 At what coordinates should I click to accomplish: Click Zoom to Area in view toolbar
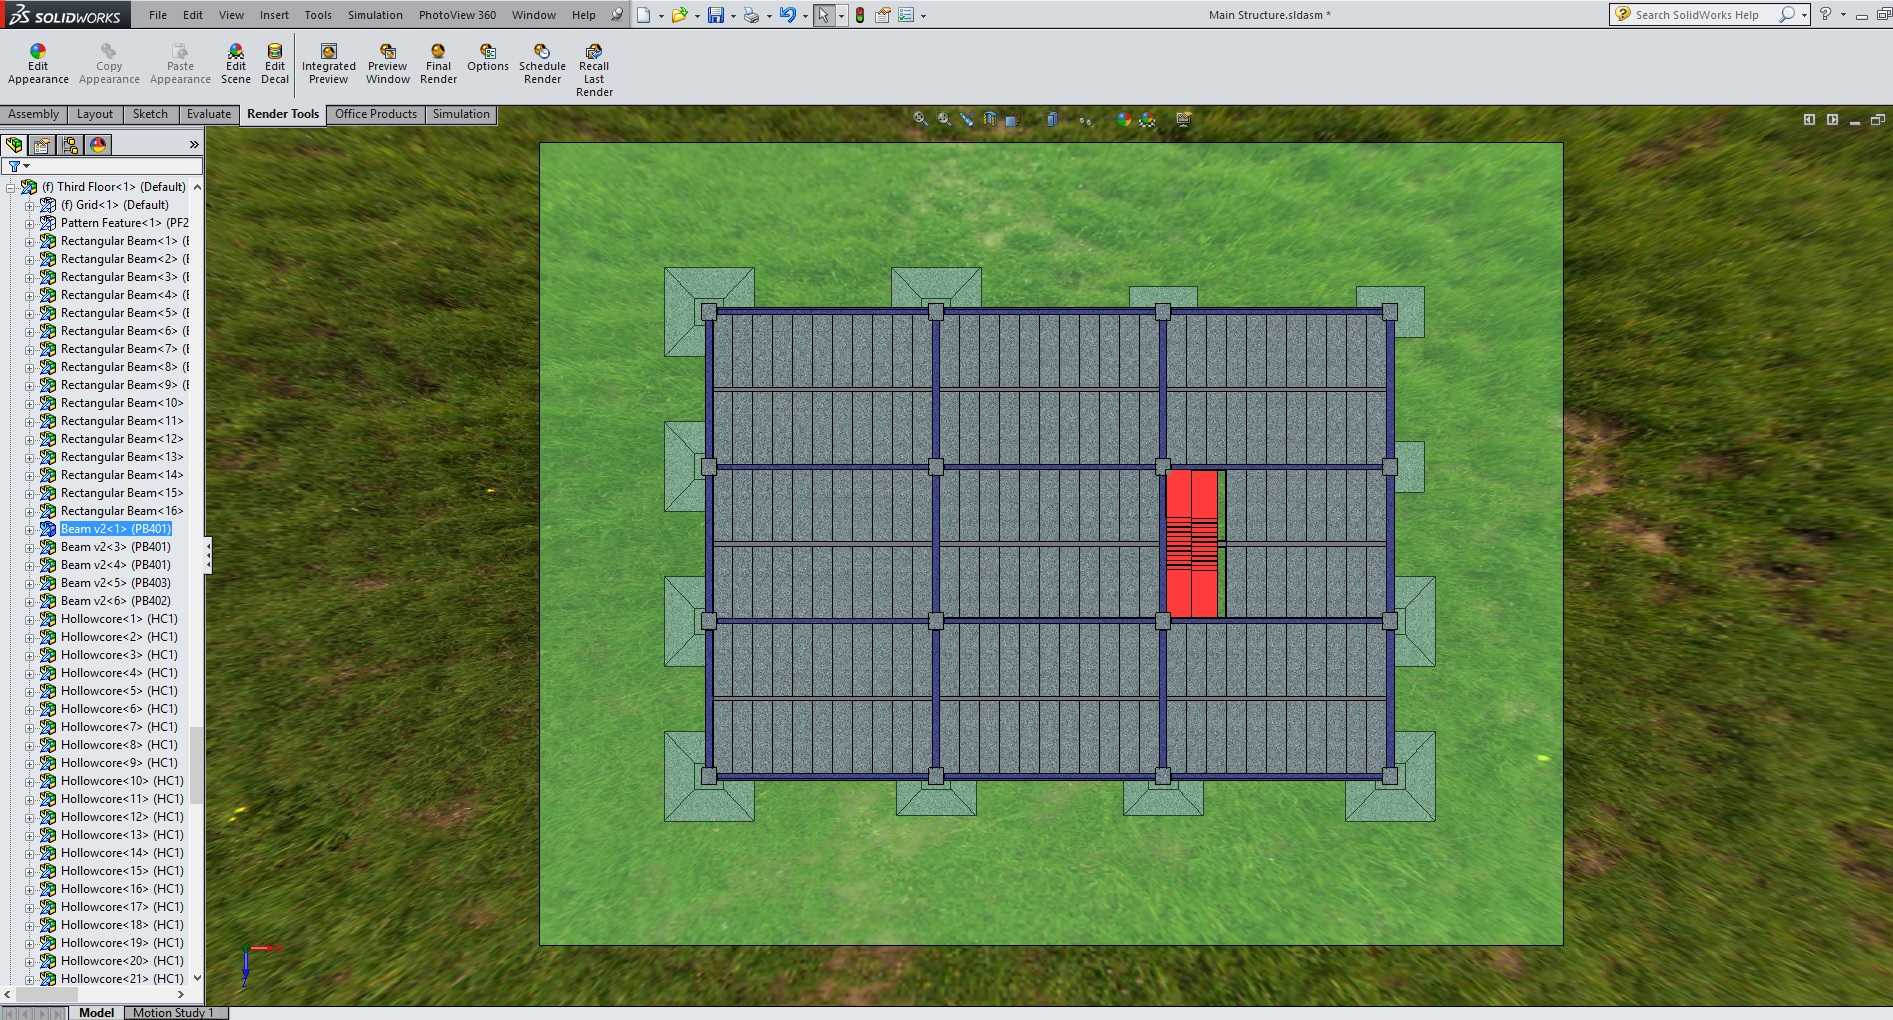(944, 119)
